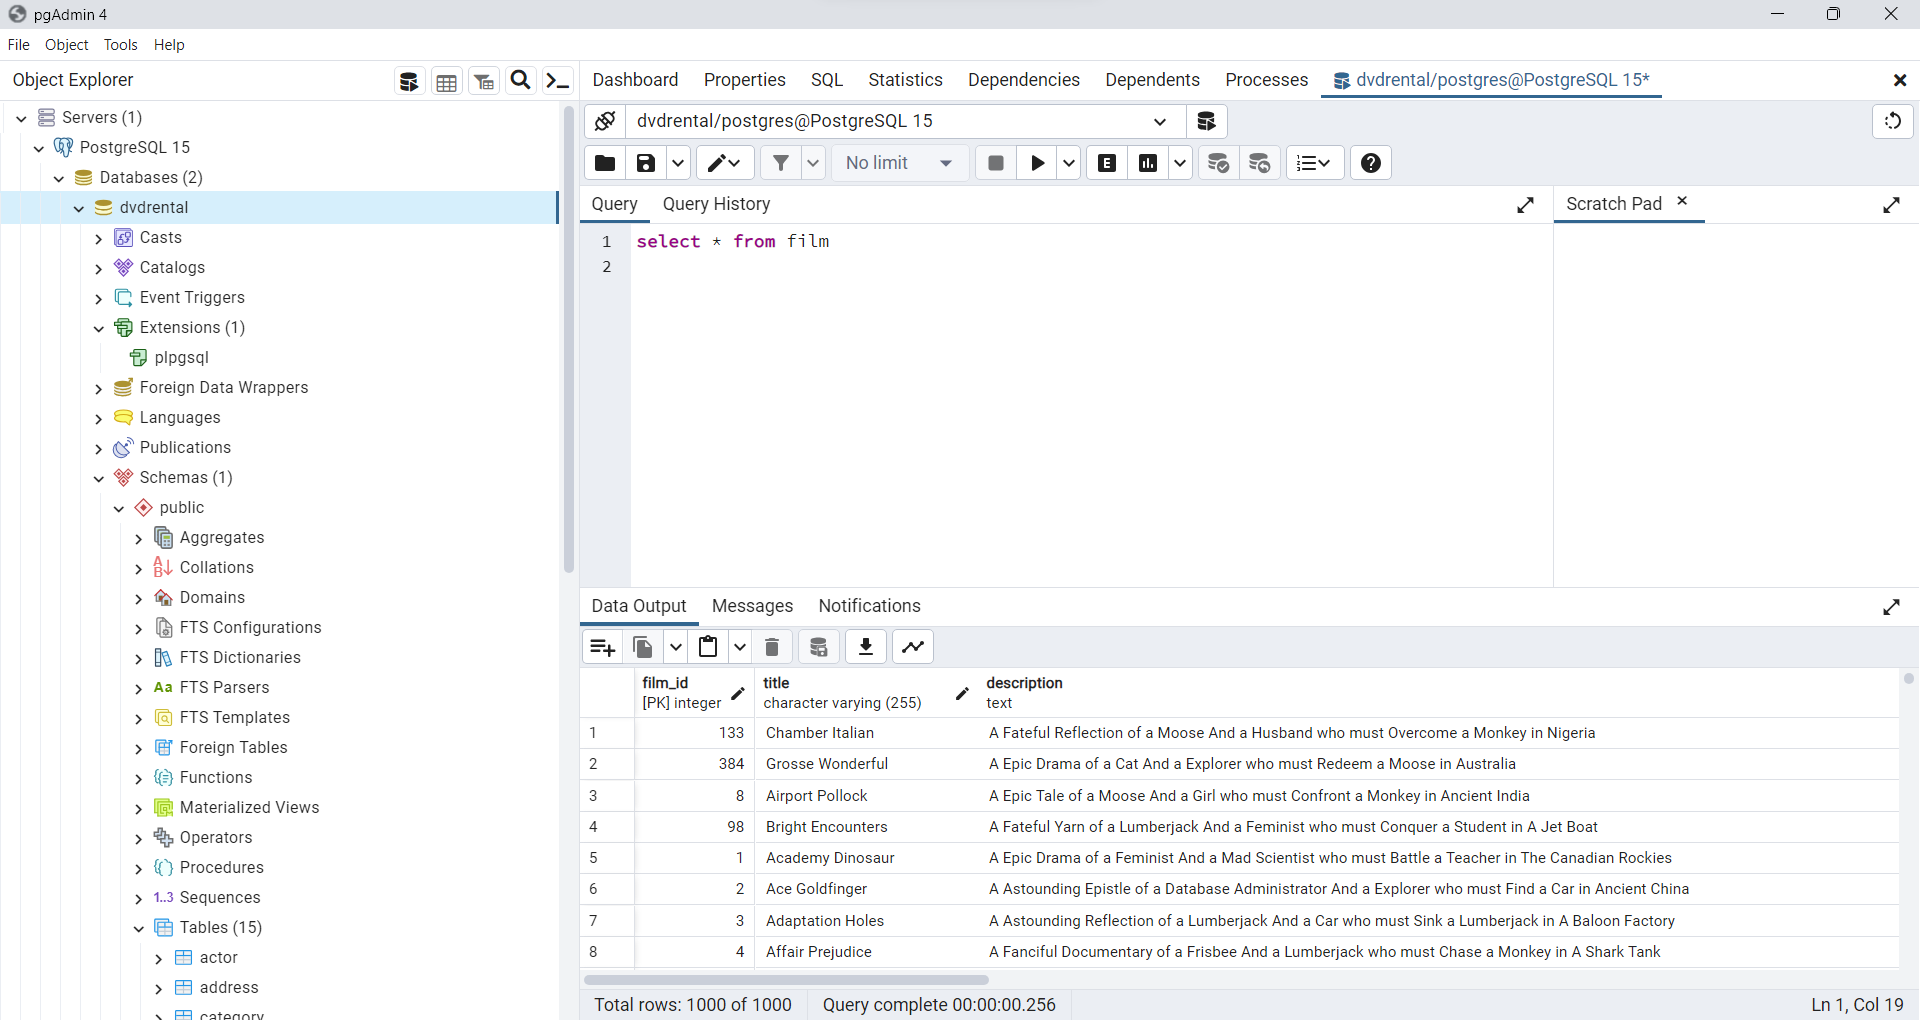The image size is (1920, 1020).
Task: Execute the query with the play icon
Action: (x=1038, y=163)
